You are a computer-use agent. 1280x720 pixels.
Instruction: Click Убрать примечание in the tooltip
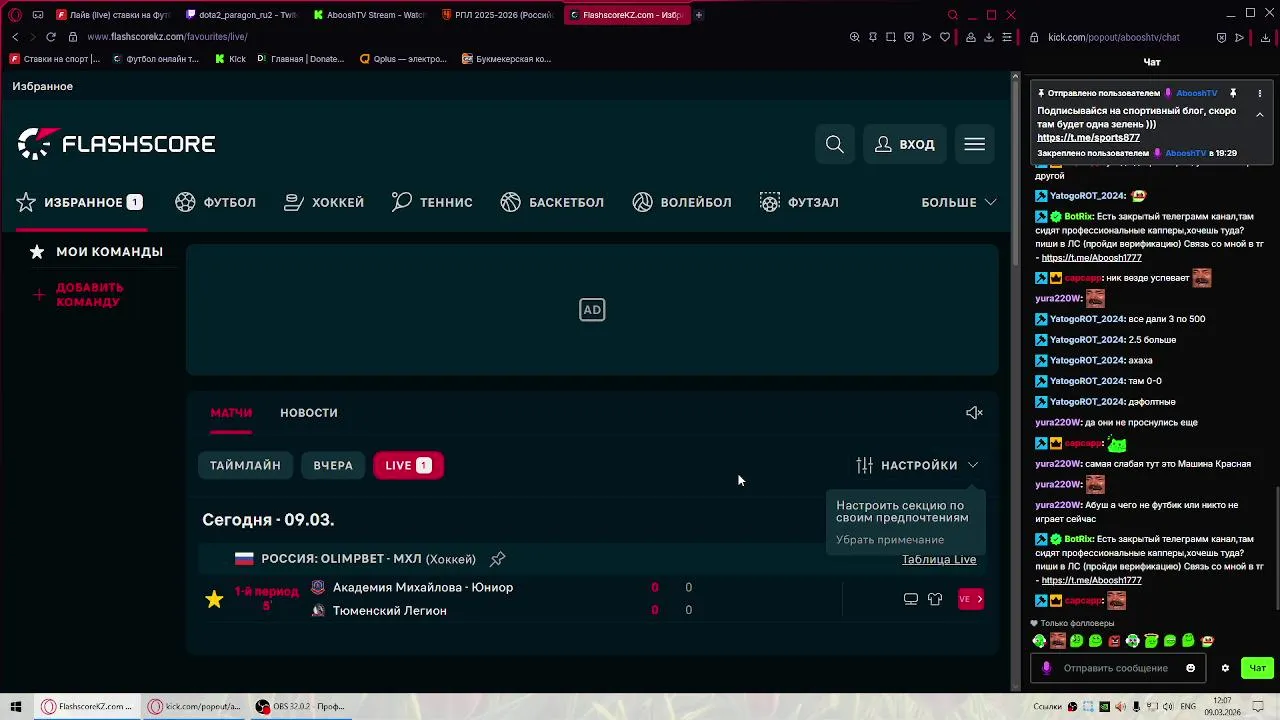[890, 540]
